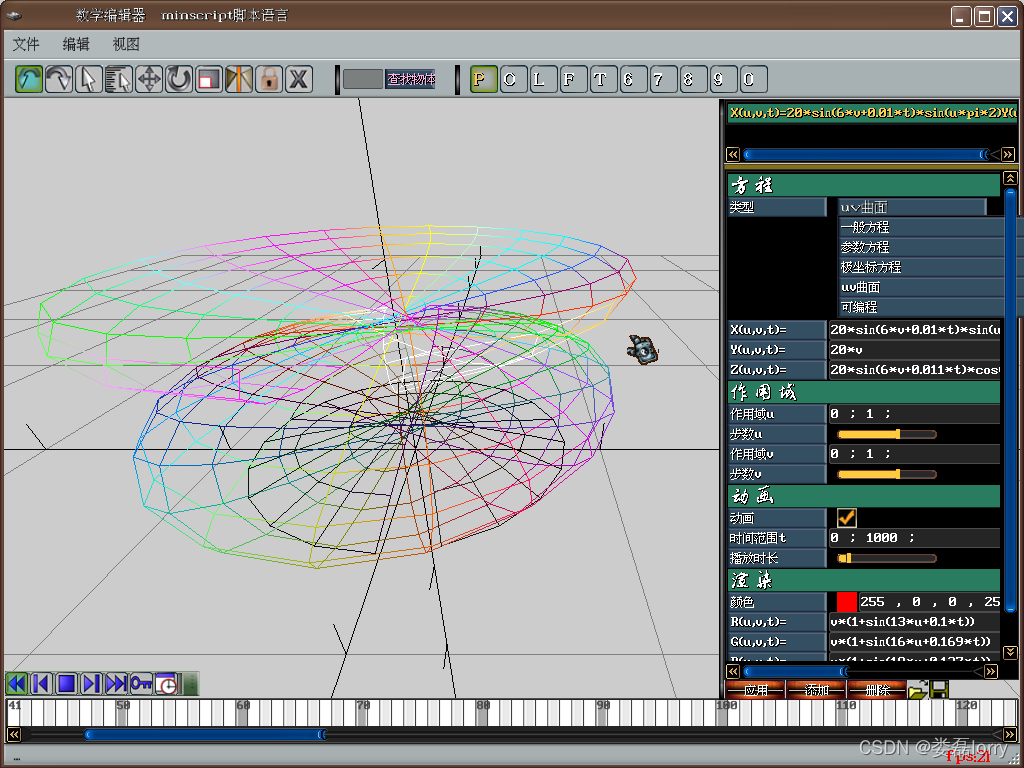Choose 极坐标方程 from type list

[x=921, y=267]
